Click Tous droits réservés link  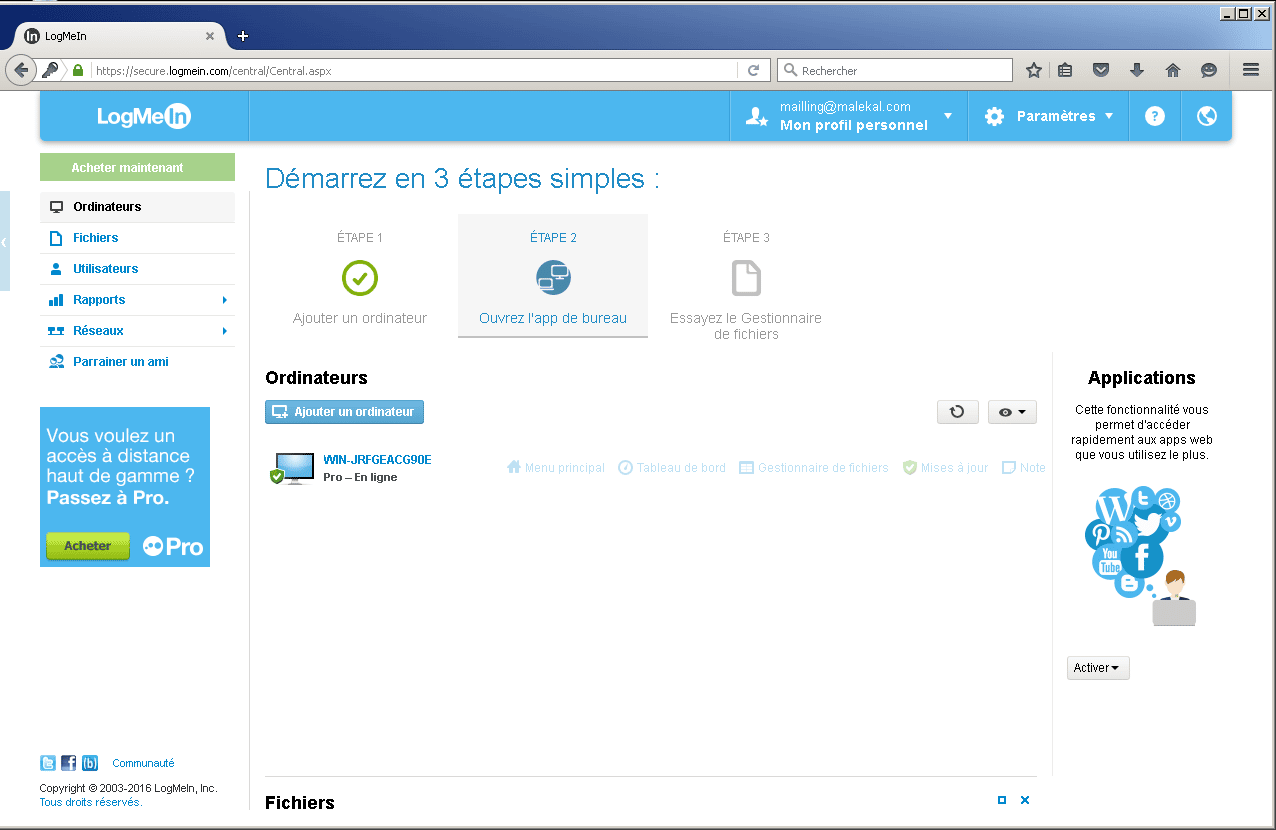pyautogui.click(x=91, y=802)
